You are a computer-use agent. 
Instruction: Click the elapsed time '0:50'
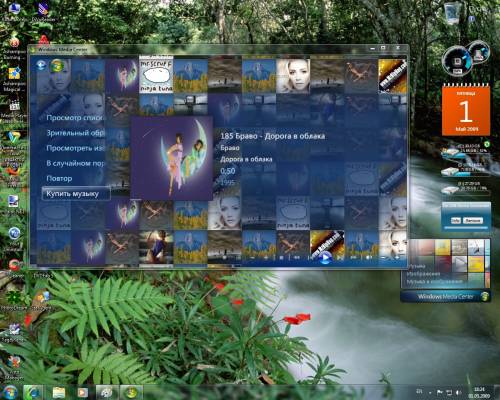[x=227, y=171]
